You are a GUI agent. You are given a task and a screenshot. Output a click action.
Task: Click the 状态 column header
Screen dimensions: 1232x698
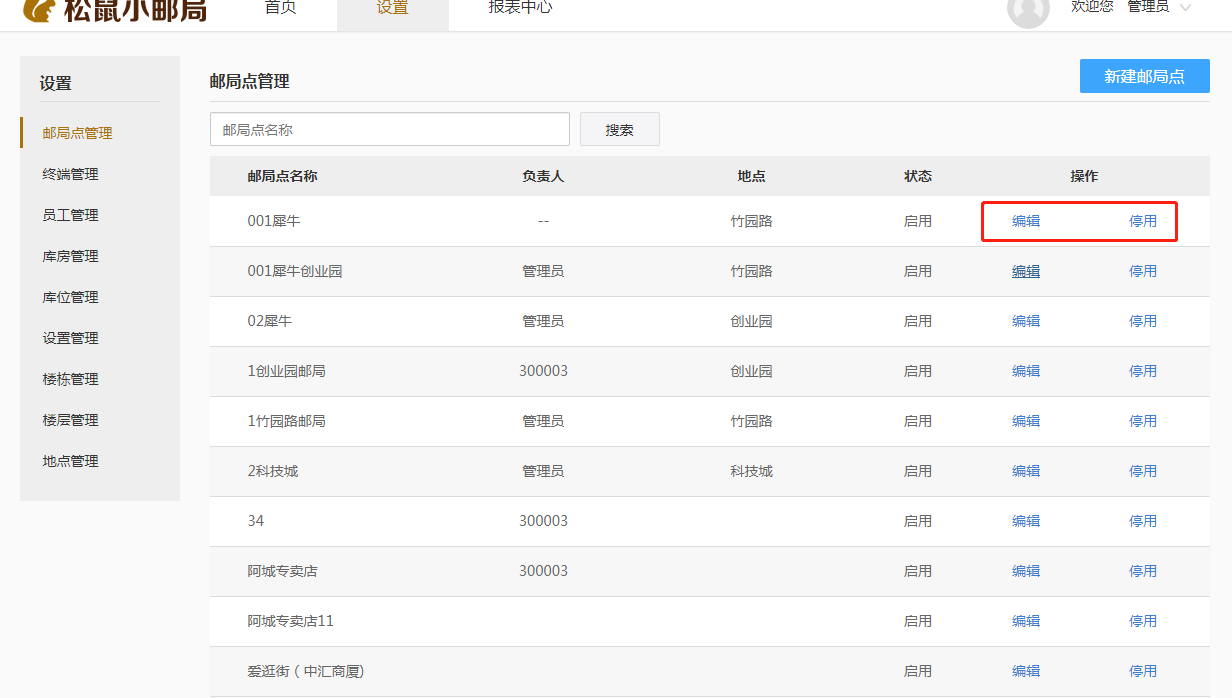pos(918,176)
